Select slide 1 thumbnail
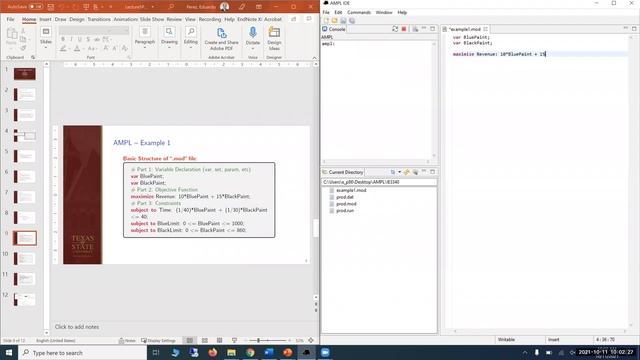The width and height of the screenshot is (640, 360). point(24,74)
